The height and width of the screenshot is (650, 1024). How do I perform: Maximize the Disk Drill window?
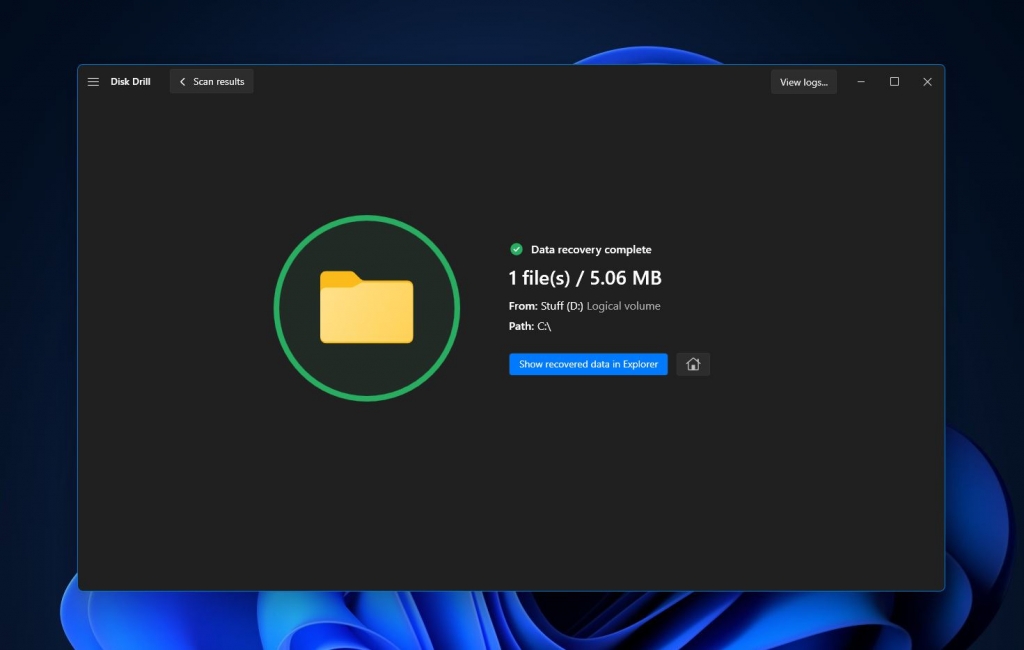click(x=894, y=82)
